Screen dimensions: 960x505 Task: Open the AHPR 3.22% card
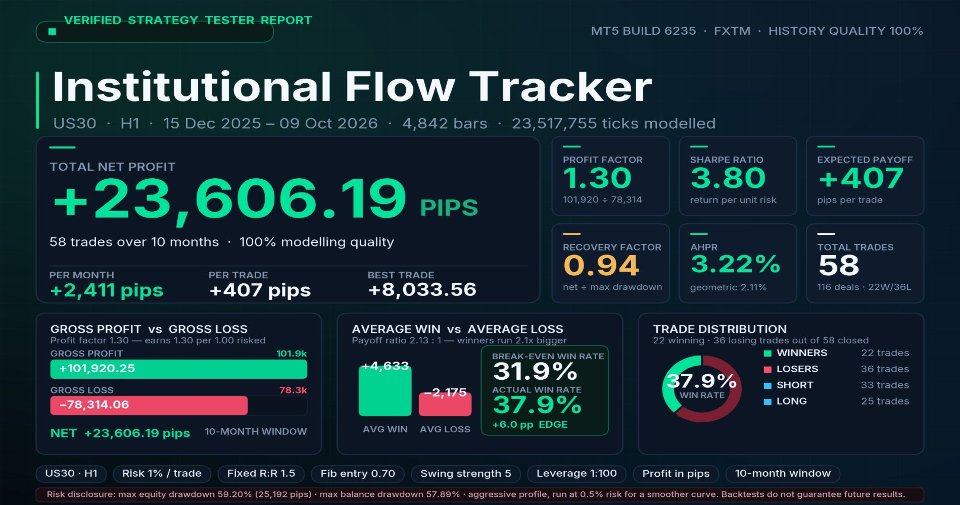click(738, 263)
